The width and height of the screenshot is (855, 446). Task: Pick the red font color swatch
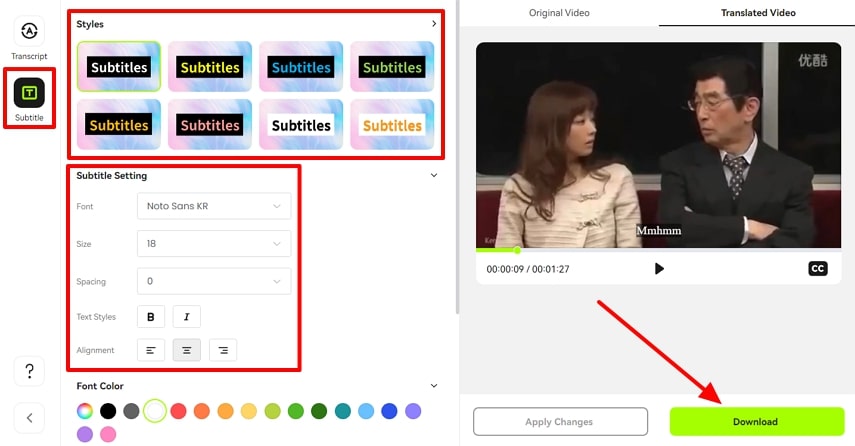[x=179, y=410]
